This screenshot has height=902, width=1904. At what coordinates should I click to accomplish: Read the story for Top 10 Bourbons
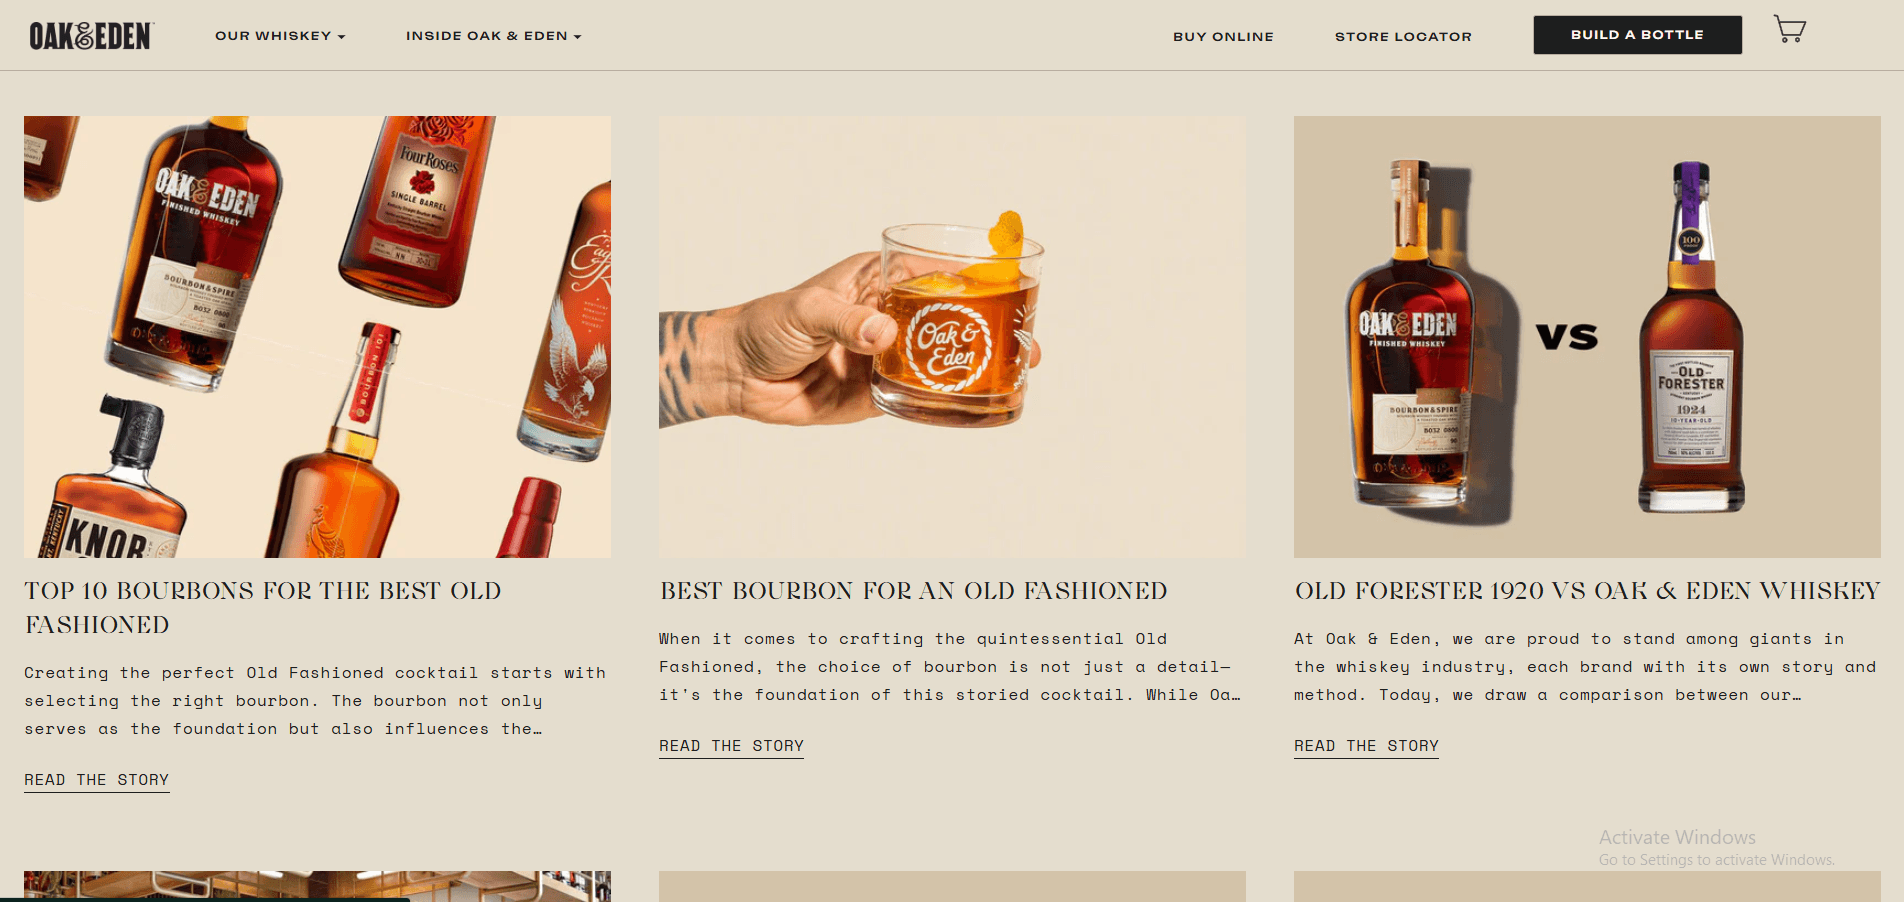point(97,781)
